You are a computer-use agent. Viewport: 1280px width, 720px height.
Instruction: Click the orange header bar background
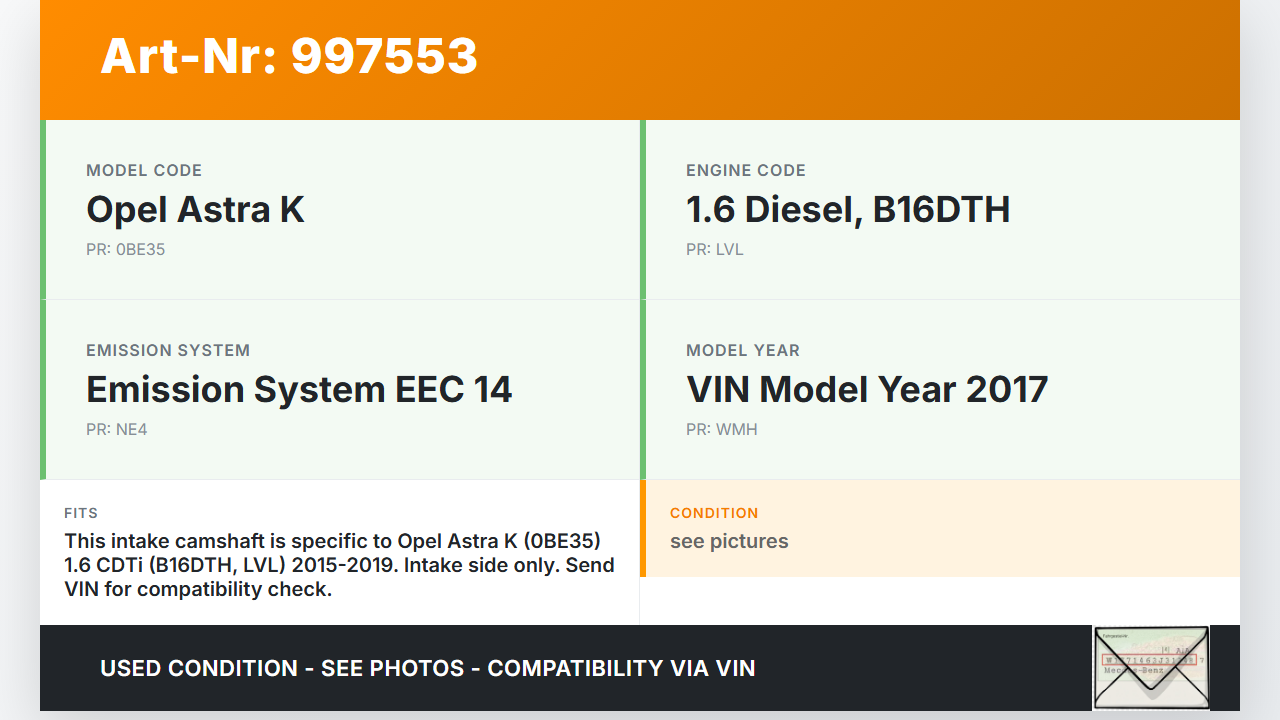(x=850, y=60)
